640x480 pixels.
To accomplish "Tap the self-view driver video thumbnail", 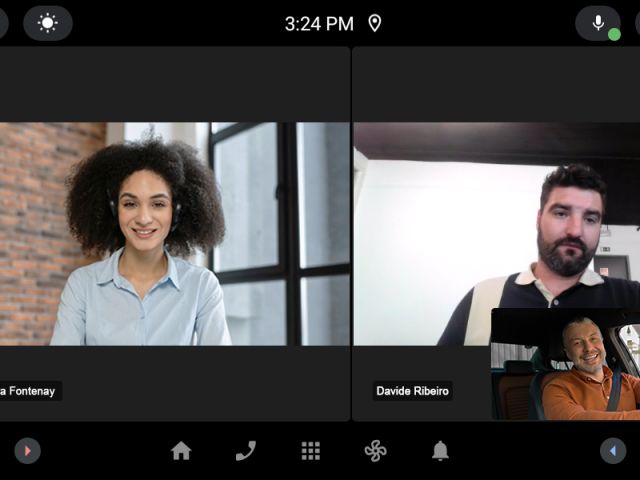I will coord(566,364).
